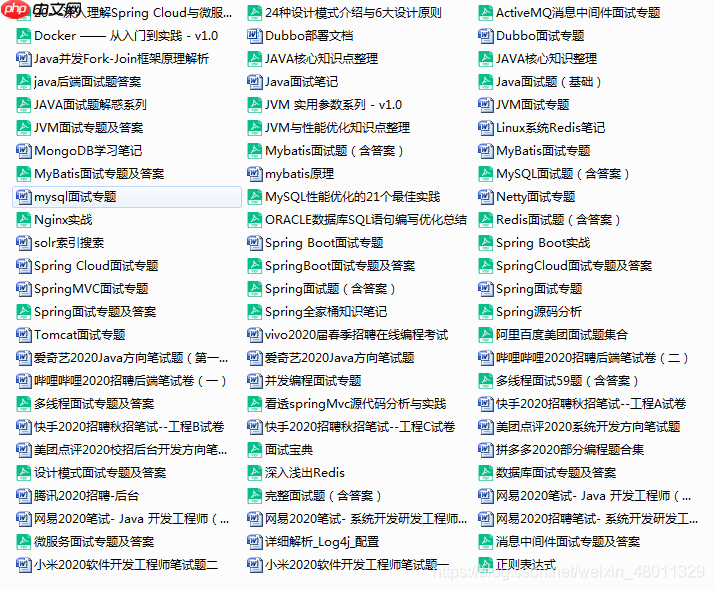
Task: Click the Word icon of Dubbo部署文档
Action: pos(254,36)
